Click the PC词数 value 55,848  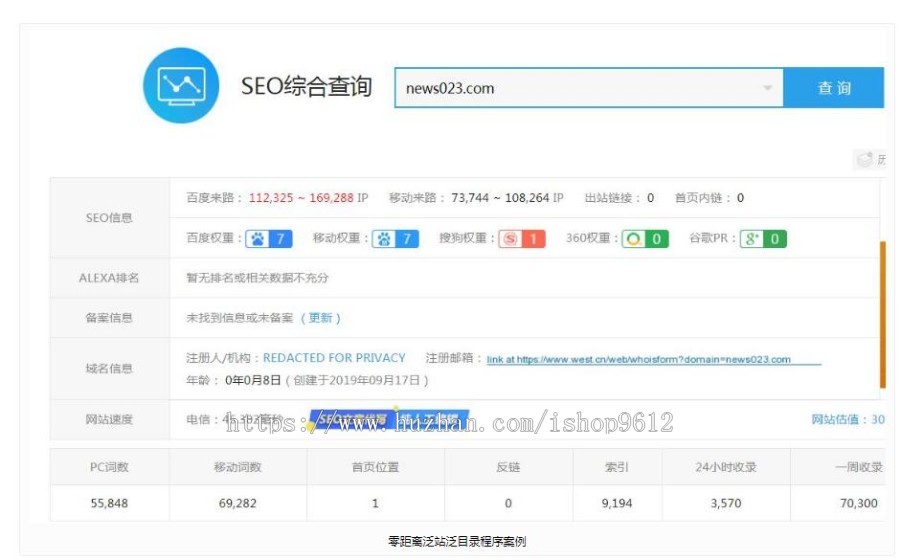point(109,503)
